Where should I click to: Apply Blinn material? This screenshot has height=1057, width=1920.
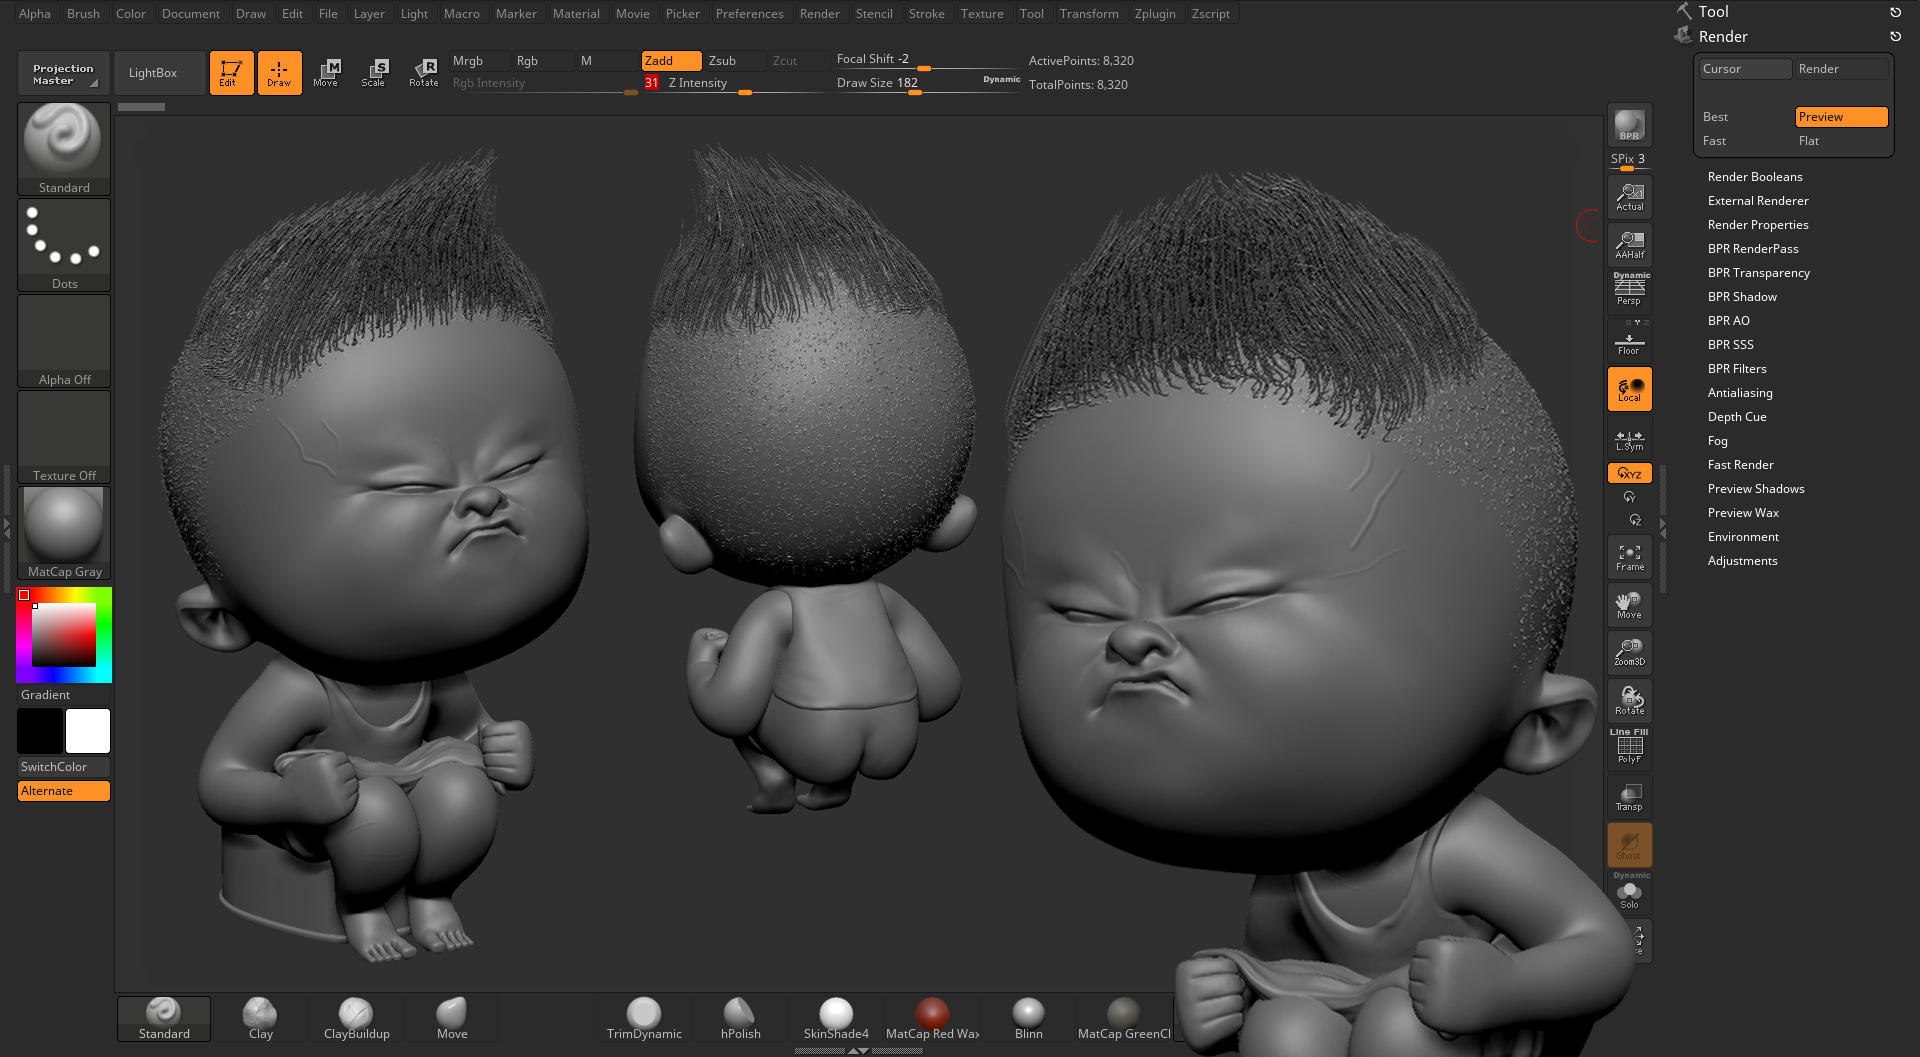[x=1028, y=1019]
